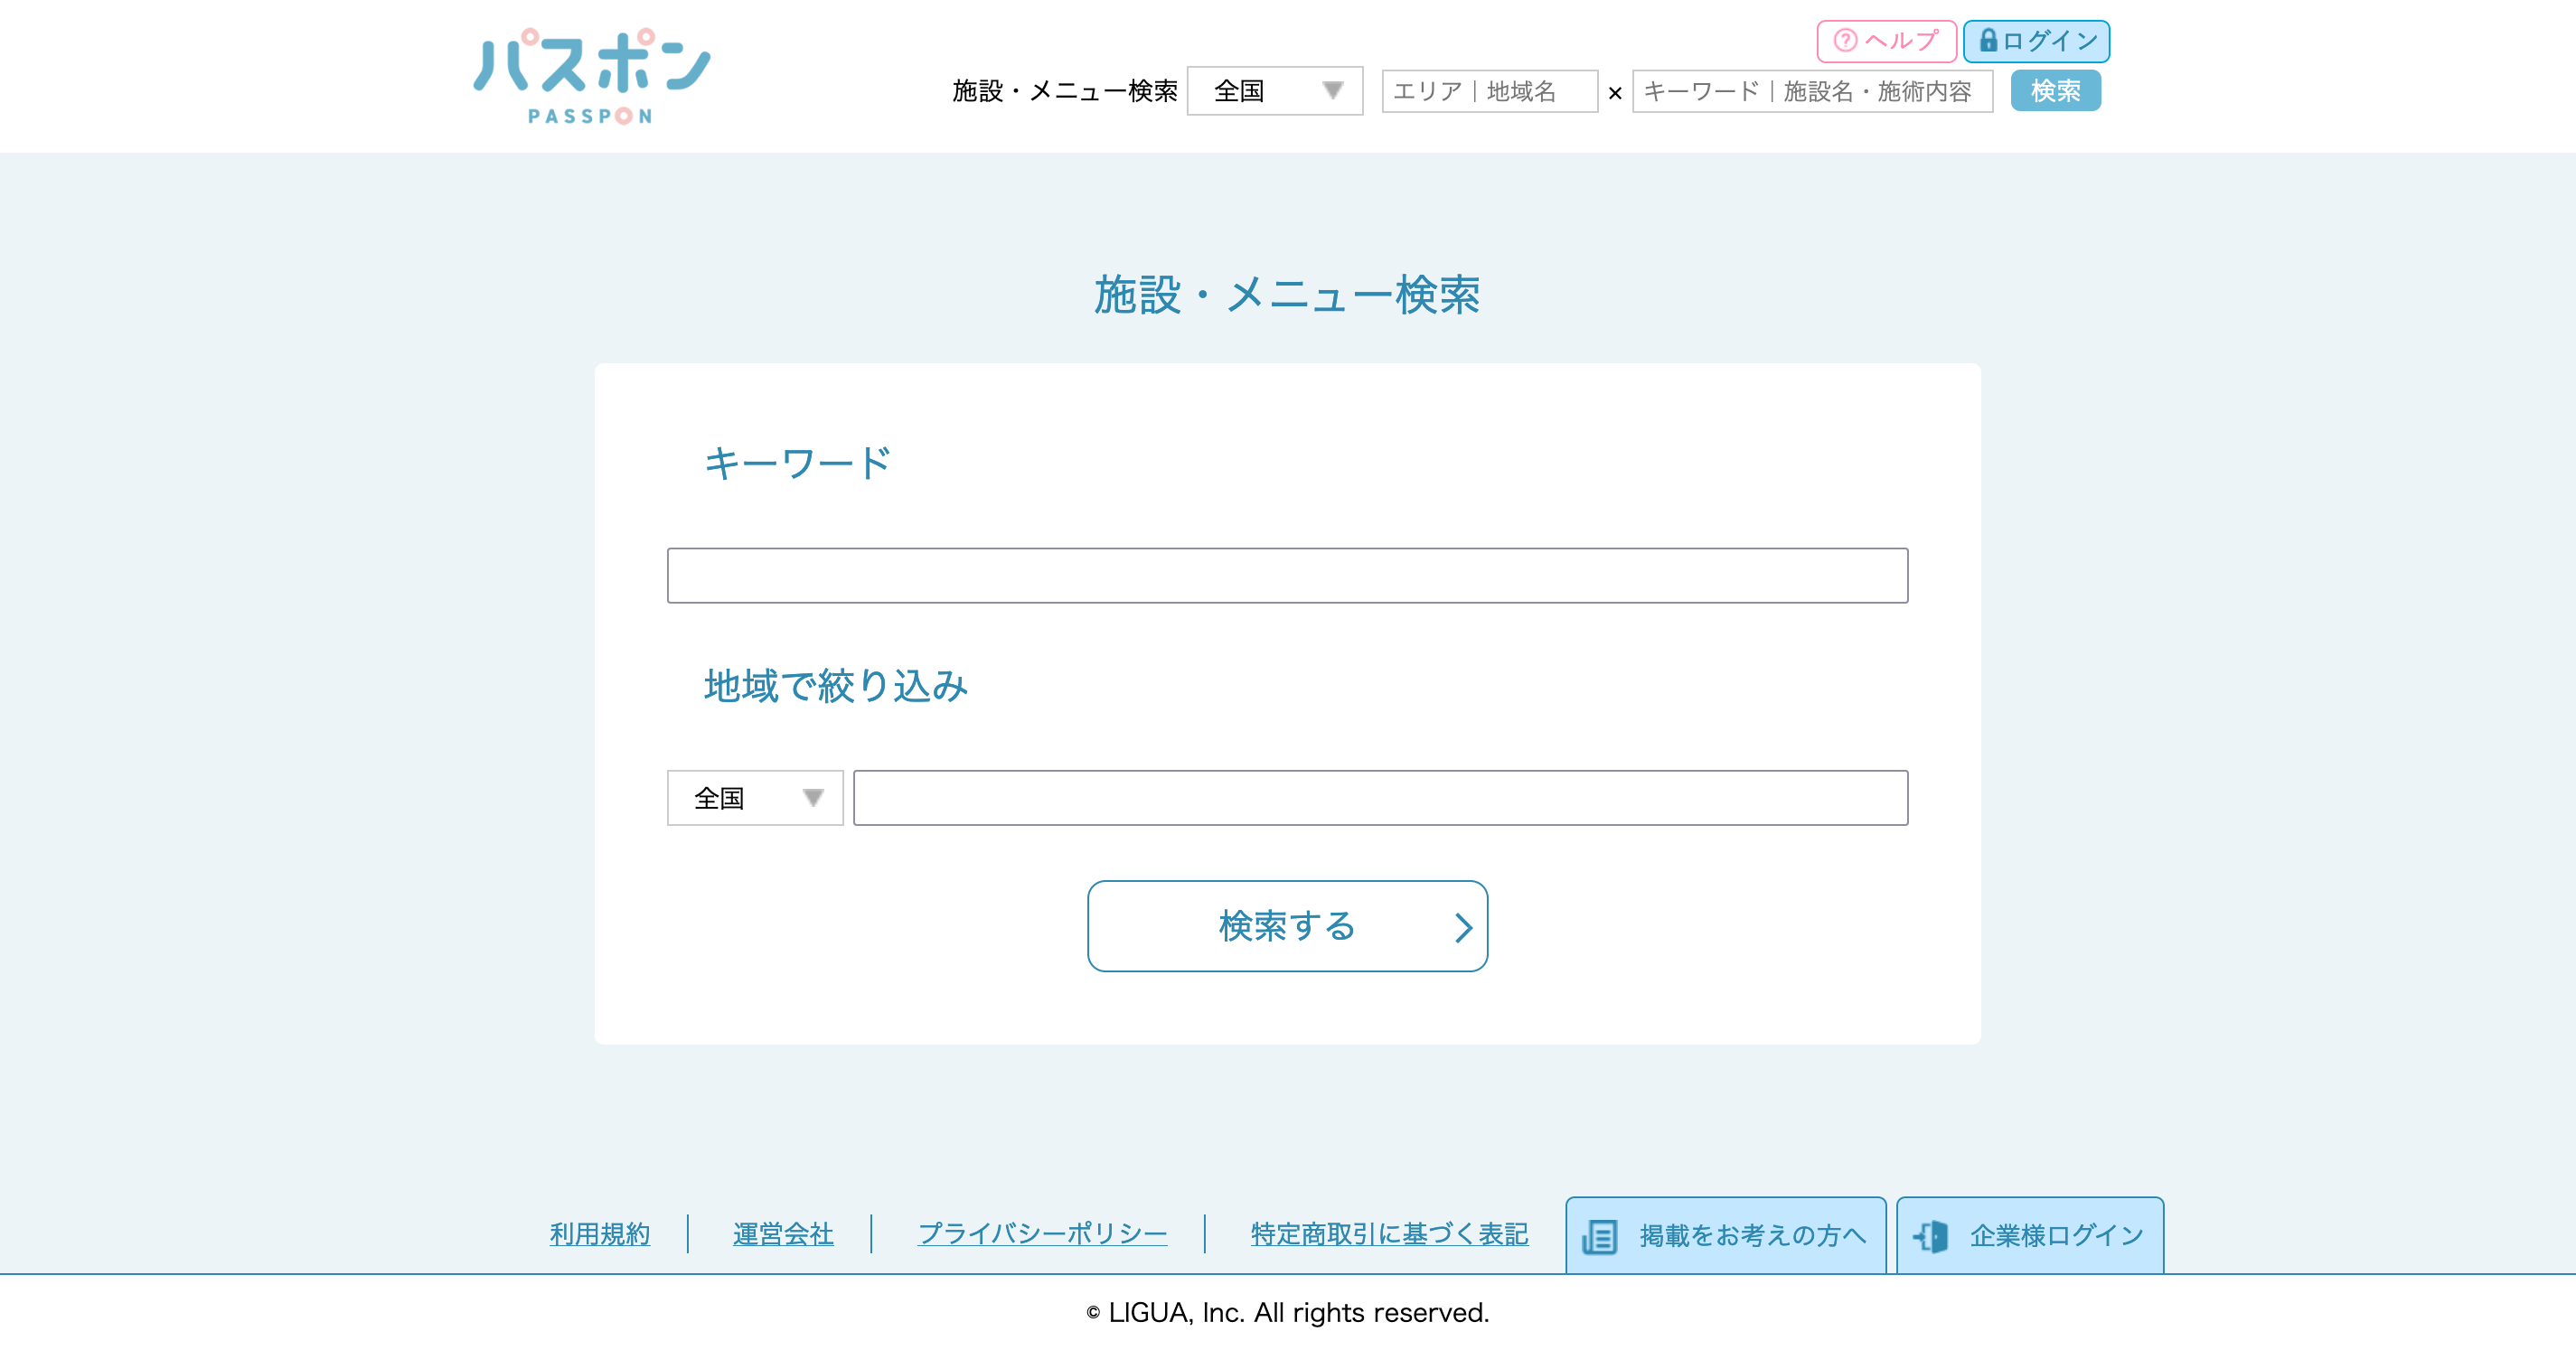This screenshot has height=1350, width=2576.
Task: Click the help question mark icon
Action: tap(1845, 41)
